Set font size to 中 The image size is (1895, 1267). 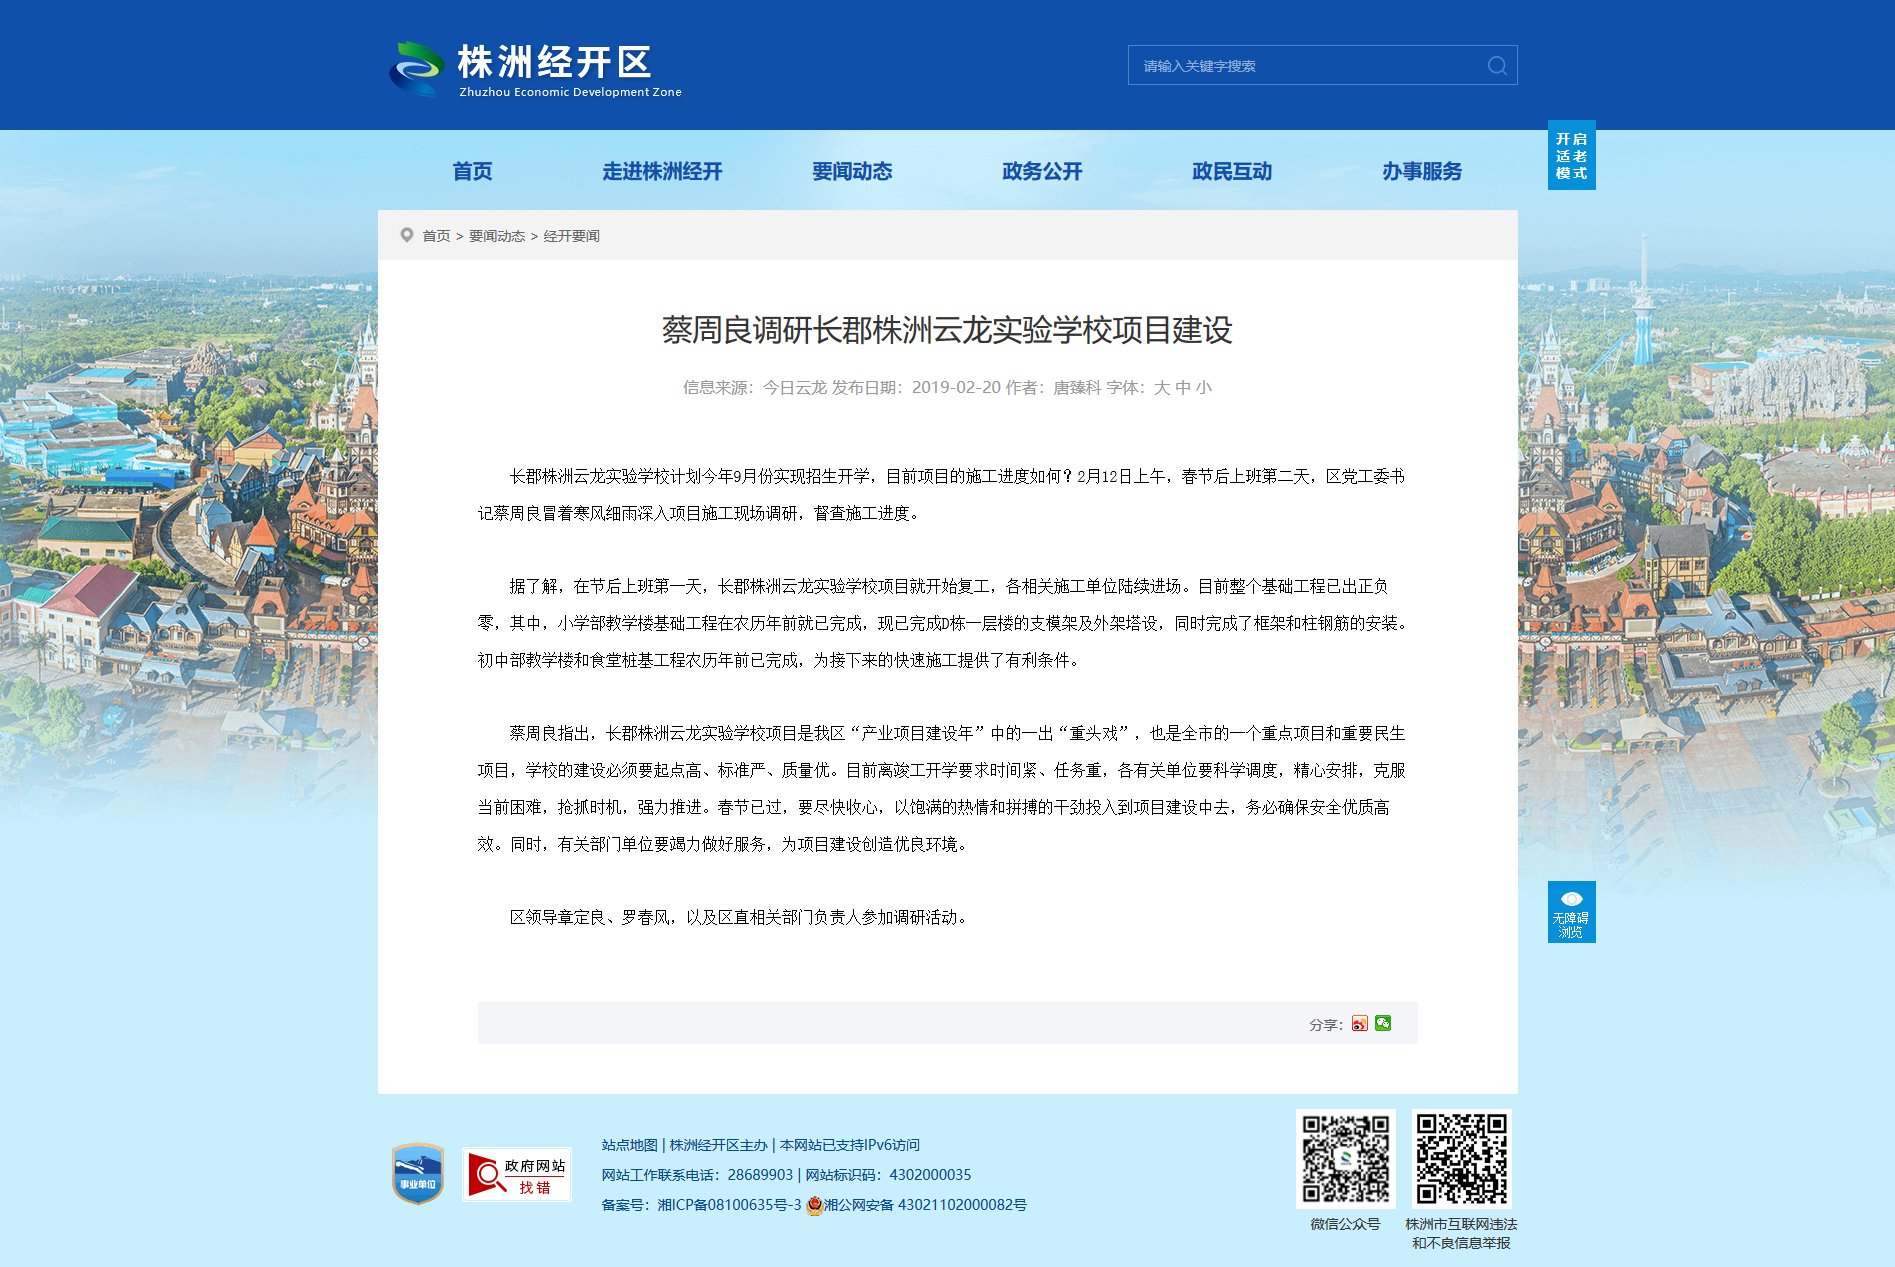coord(1183,388)
